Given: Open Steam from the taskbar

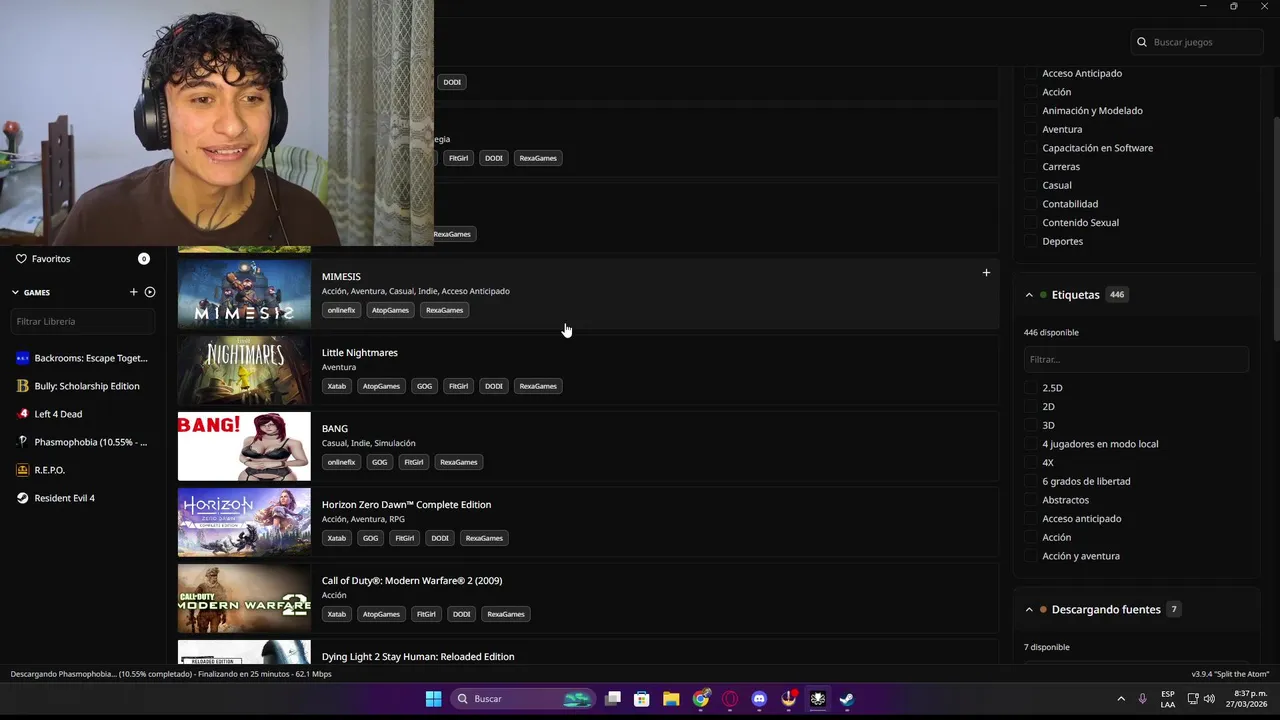Looking at the screenshot, I should pyautogui.click(x=847, y=699).
